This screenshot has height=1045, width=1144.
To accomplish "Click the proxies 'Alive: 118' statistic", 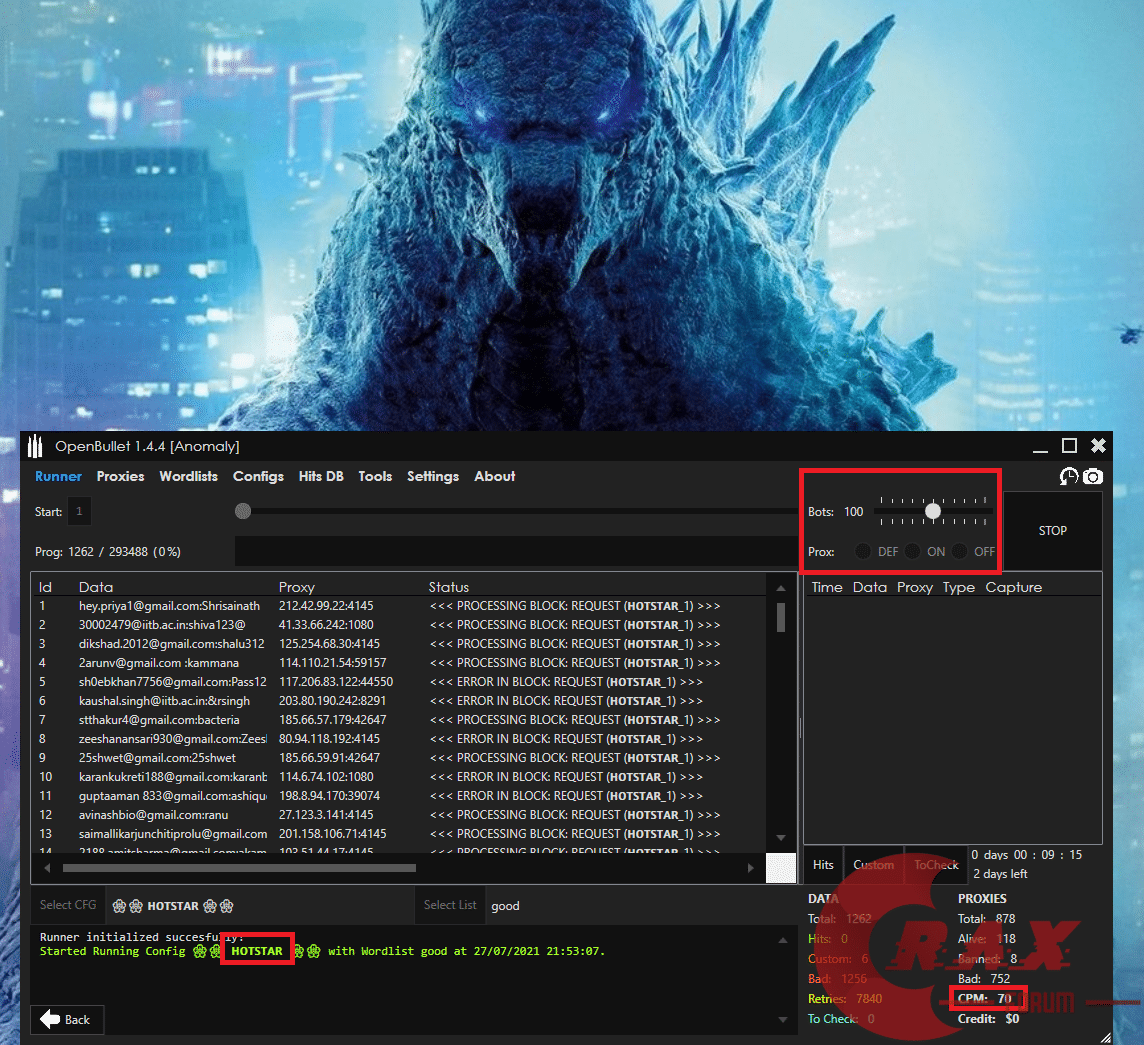I will tap(986, 938).
